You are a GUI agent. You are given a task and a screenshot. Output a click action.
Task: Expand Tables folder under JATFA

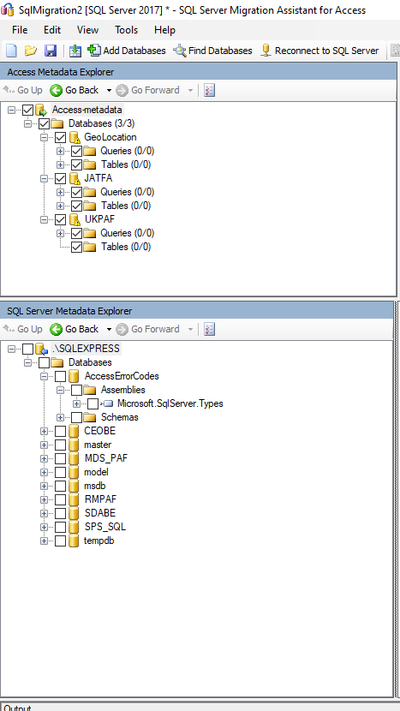[x=60, y=206]
